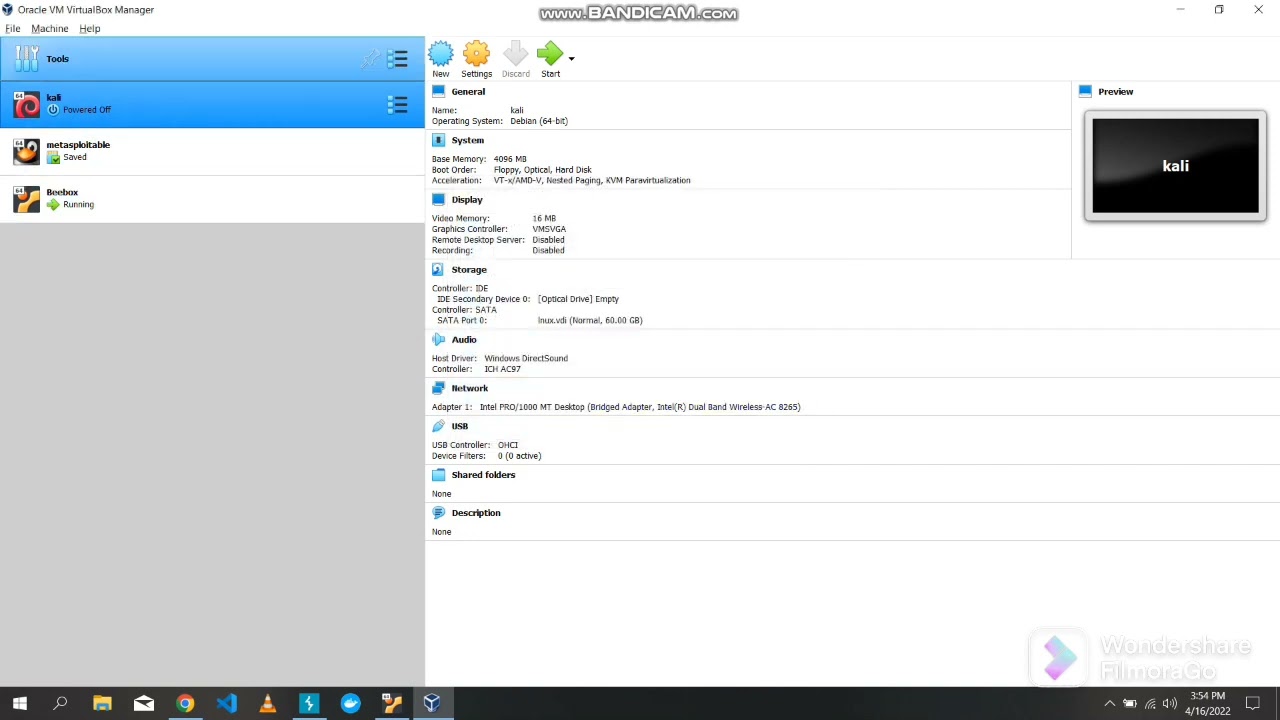
Task: Open the General section heading link
Action: pos(468,92)
